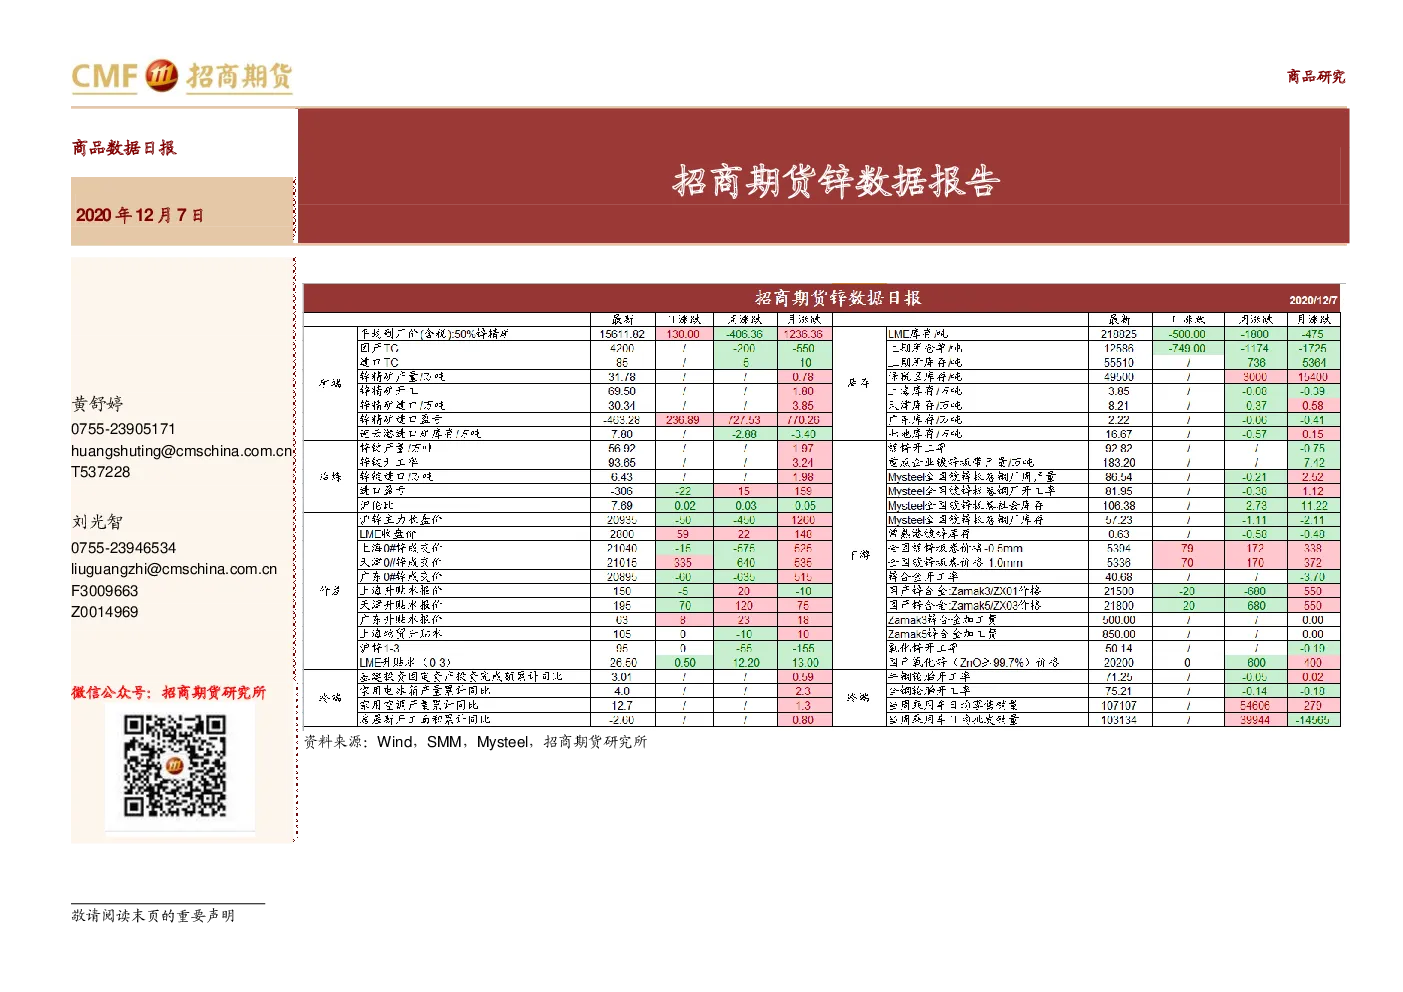Click the red cell showing 130.00
The width and height of the screenshot is (1403, 992).
[x=684, y=334]
